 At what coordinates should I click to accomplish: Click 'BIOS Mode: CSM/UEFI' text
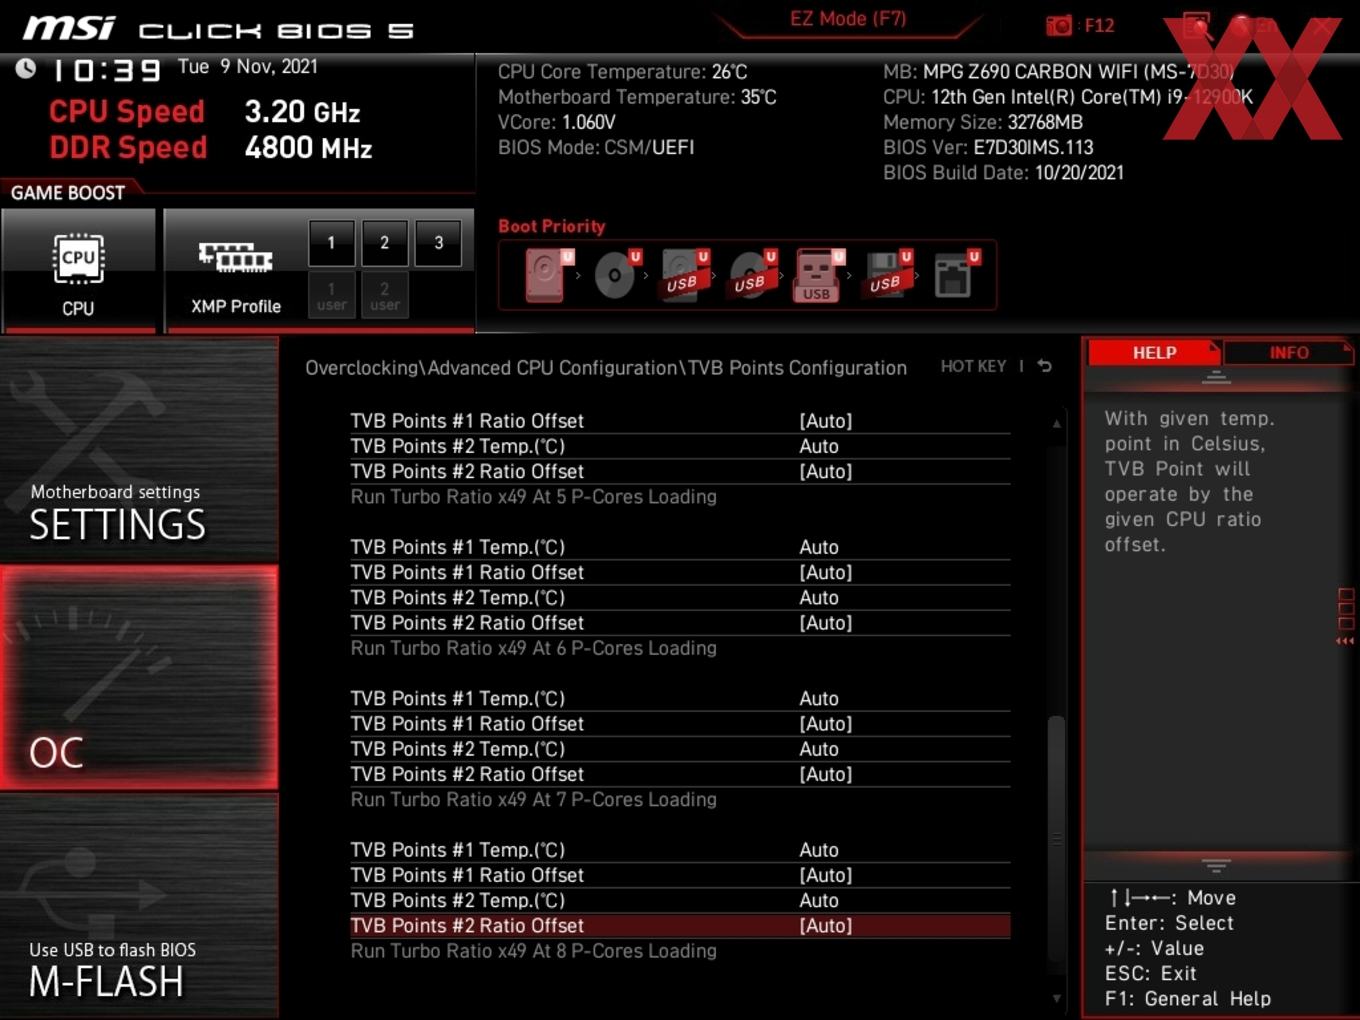click(596, 147)
